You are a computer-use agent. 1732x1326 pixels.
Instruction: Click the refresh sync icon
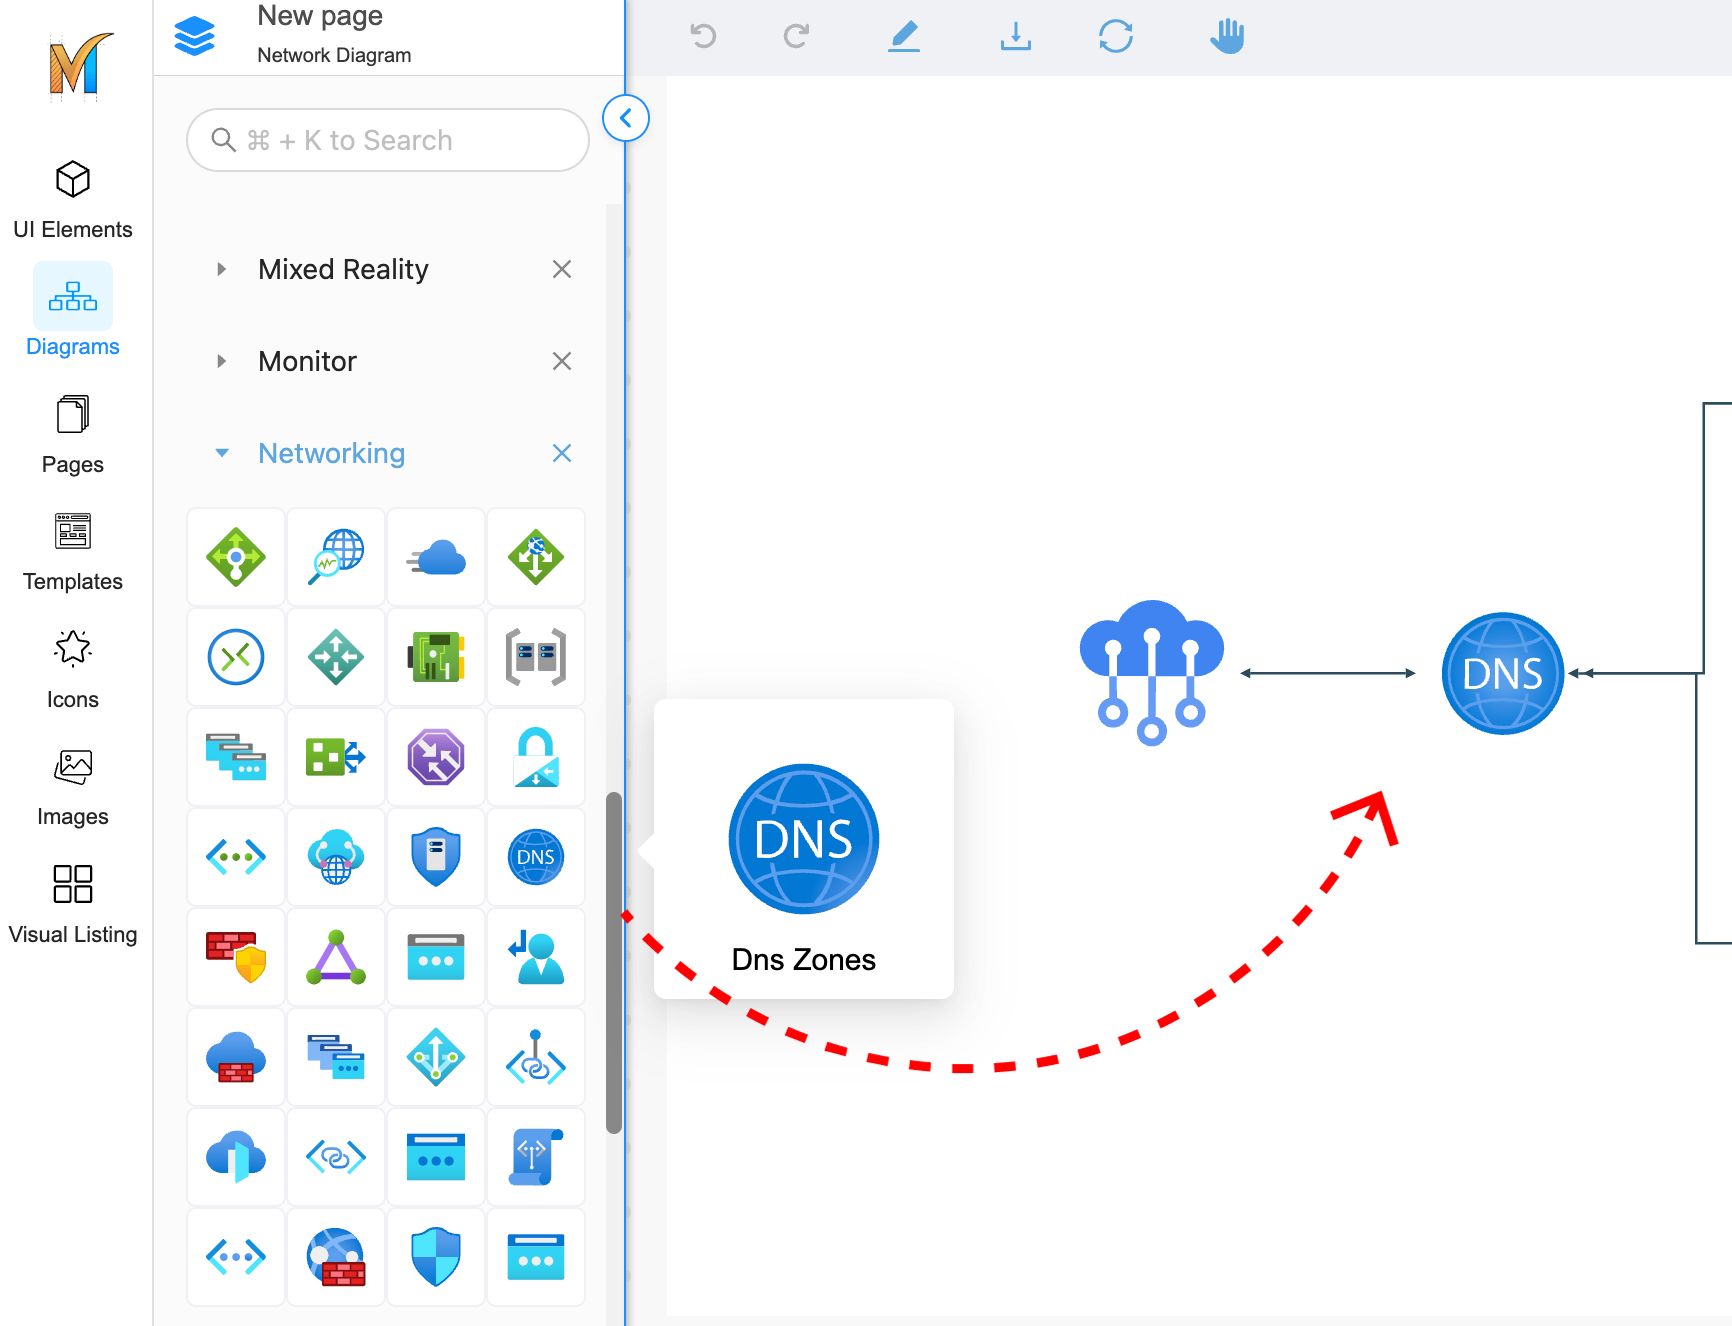pyautogui.click(x=1115, y=37)
